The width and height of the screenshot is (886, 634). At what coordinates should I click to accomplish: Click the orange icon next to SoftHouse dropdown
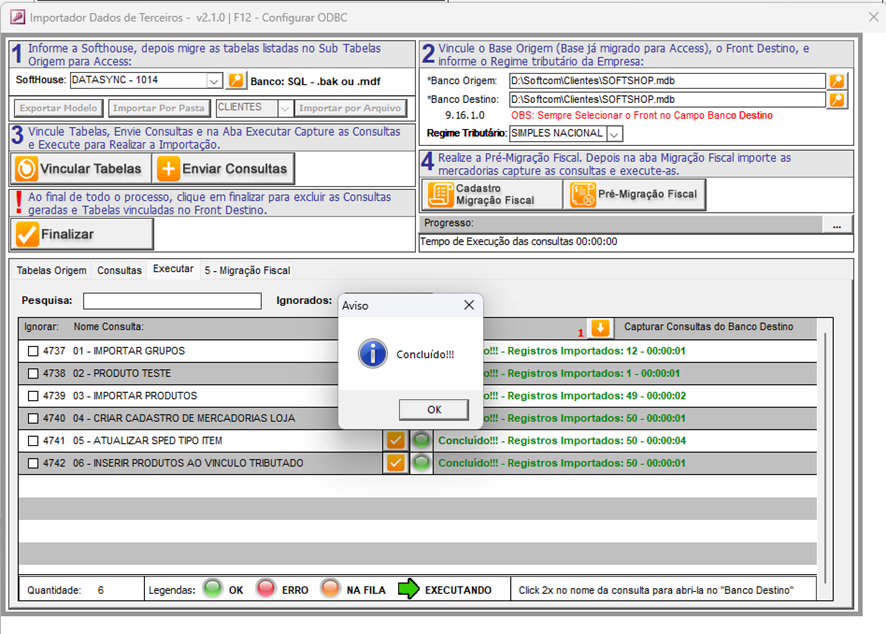(236, 80)
